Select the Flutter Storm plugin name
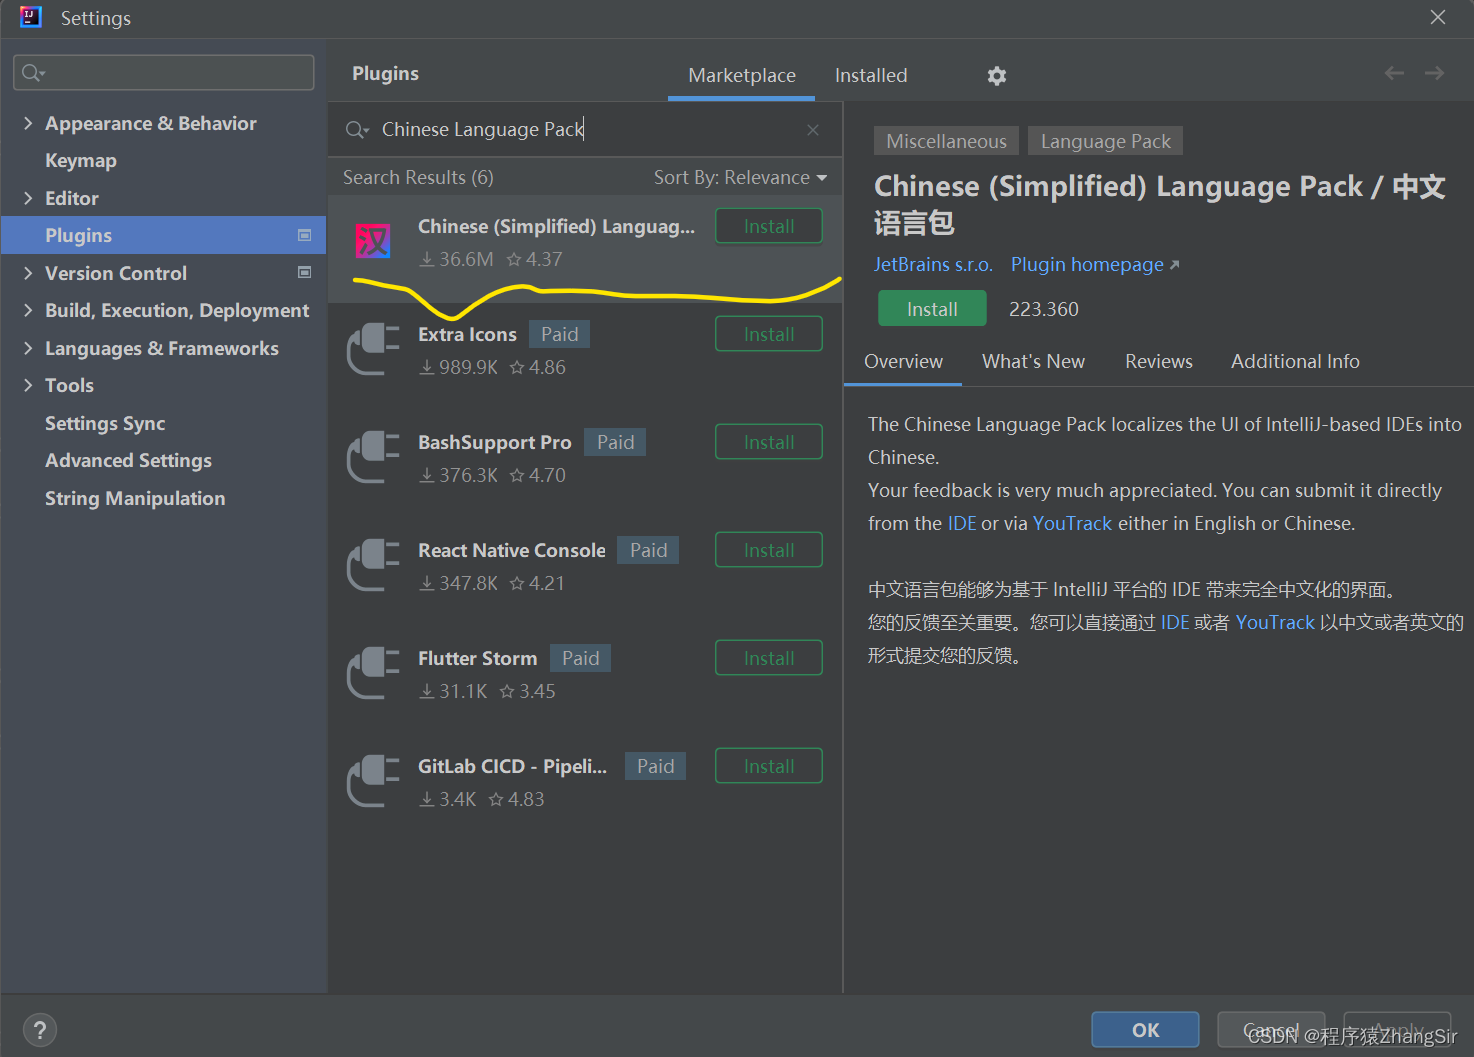This screenshot has height=1057, width=1474. coord(478,658)
